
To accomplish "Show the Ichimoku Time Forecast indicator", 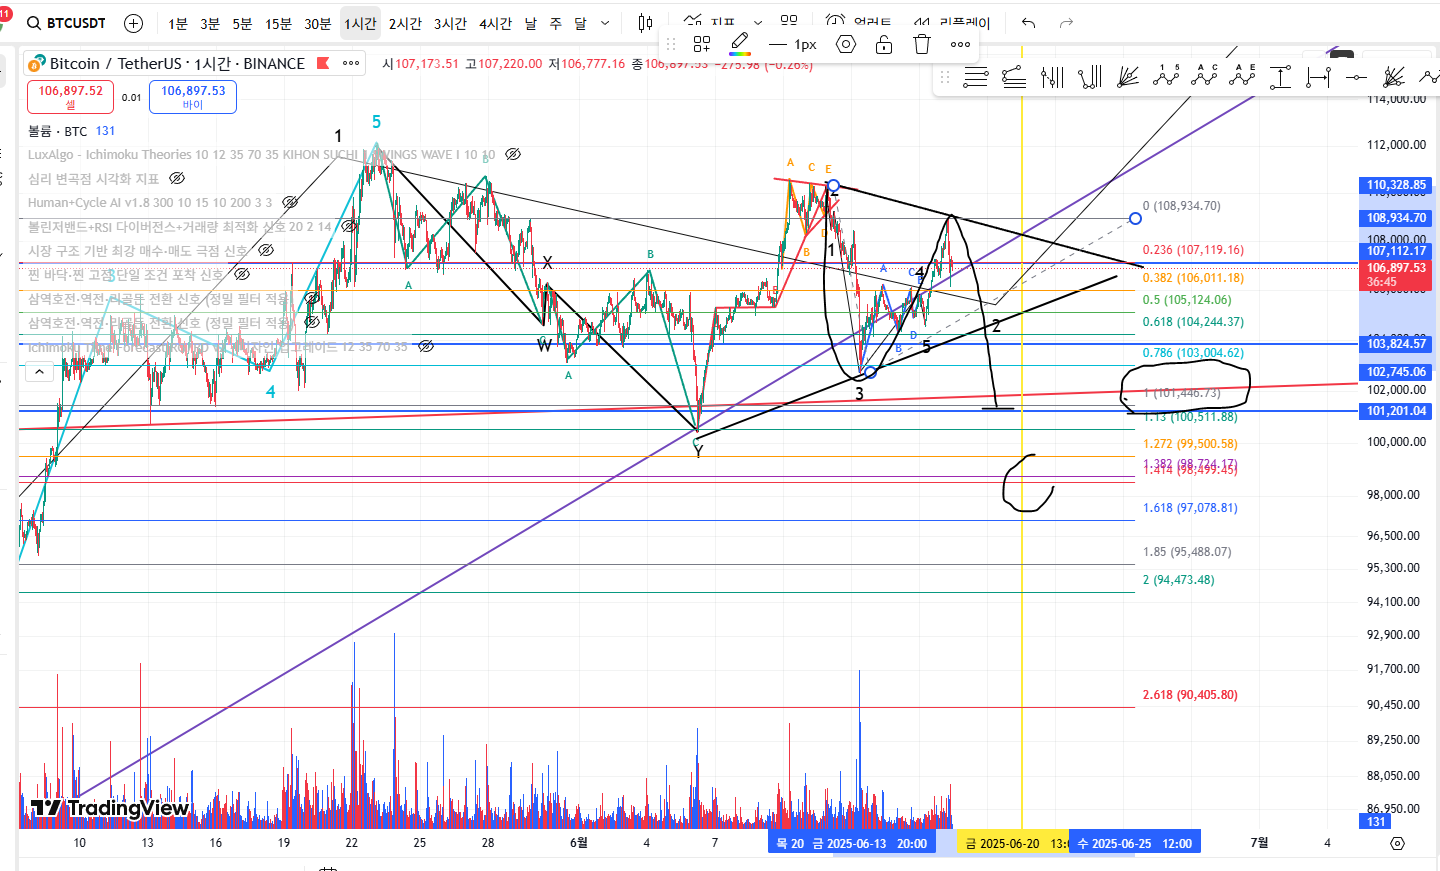I will coord(426,346).
